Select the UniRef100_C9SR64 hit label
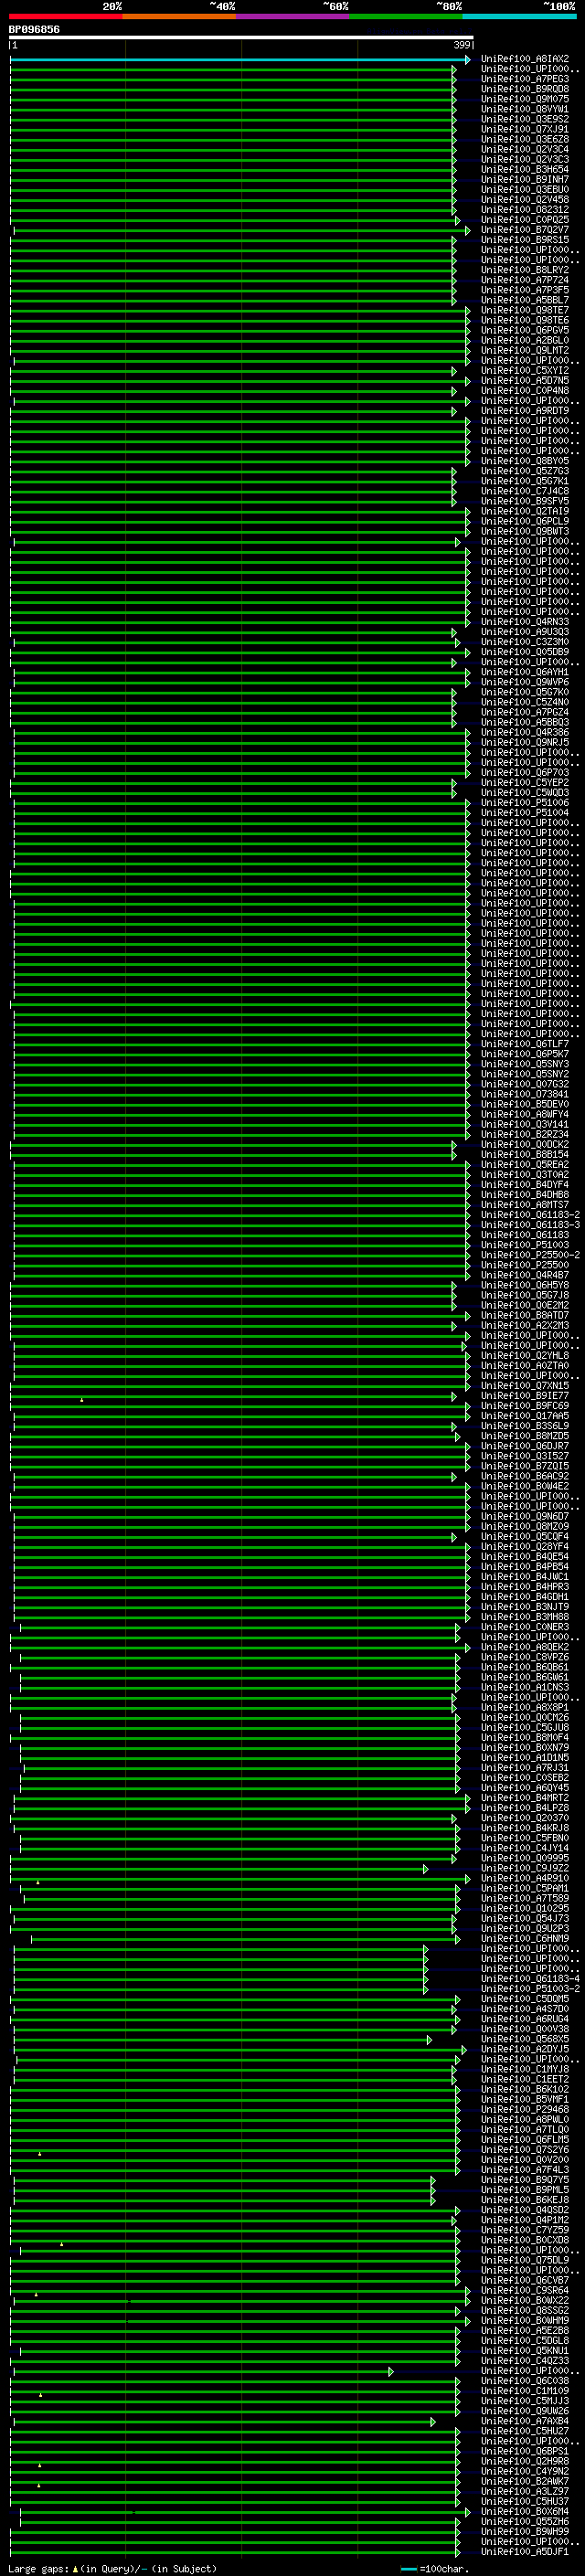 coord(525,2290)
